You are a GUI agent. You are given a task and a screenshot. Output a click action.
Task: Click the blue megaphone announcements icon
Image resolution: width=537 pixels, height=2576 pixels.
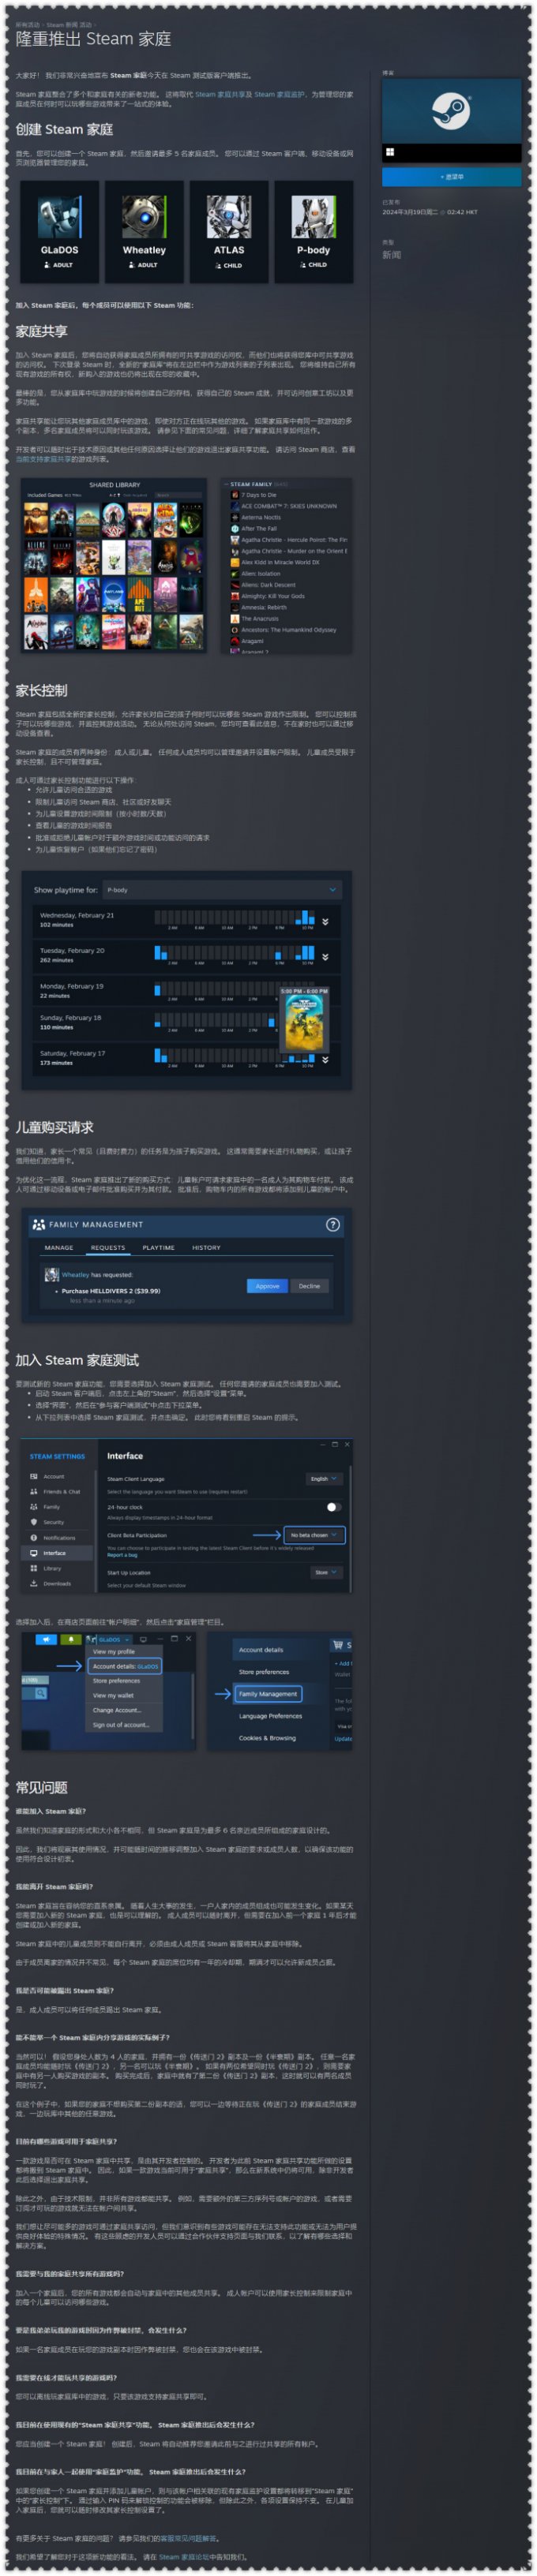pos(46,1639)
